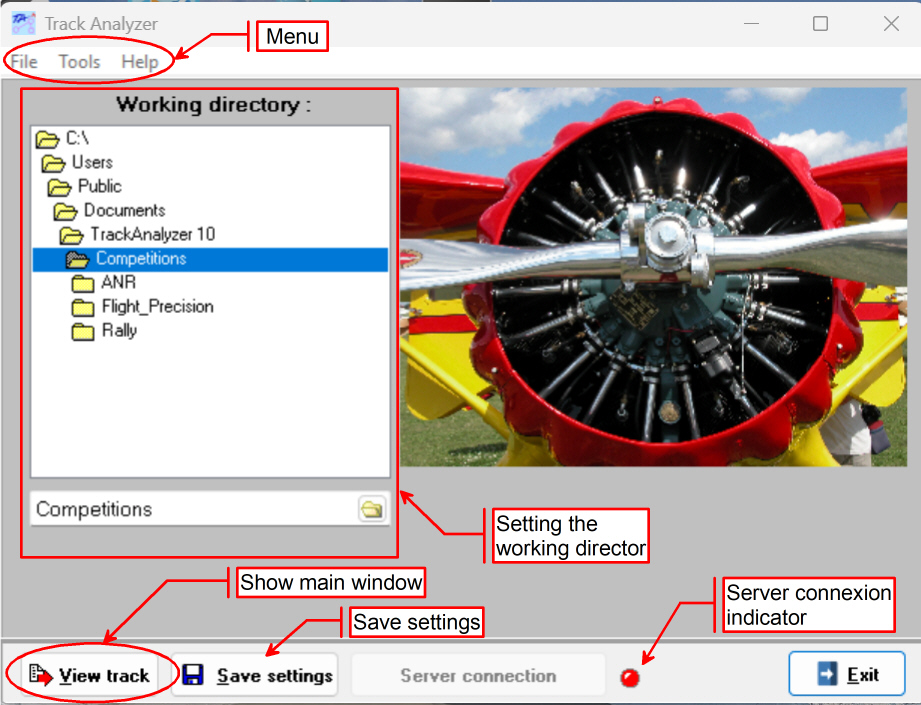This screenshot has height=705, width=921.
Task: Click the browse folder icon beside Competitions field
Action: pyautogui.click(x=371, y=509)
